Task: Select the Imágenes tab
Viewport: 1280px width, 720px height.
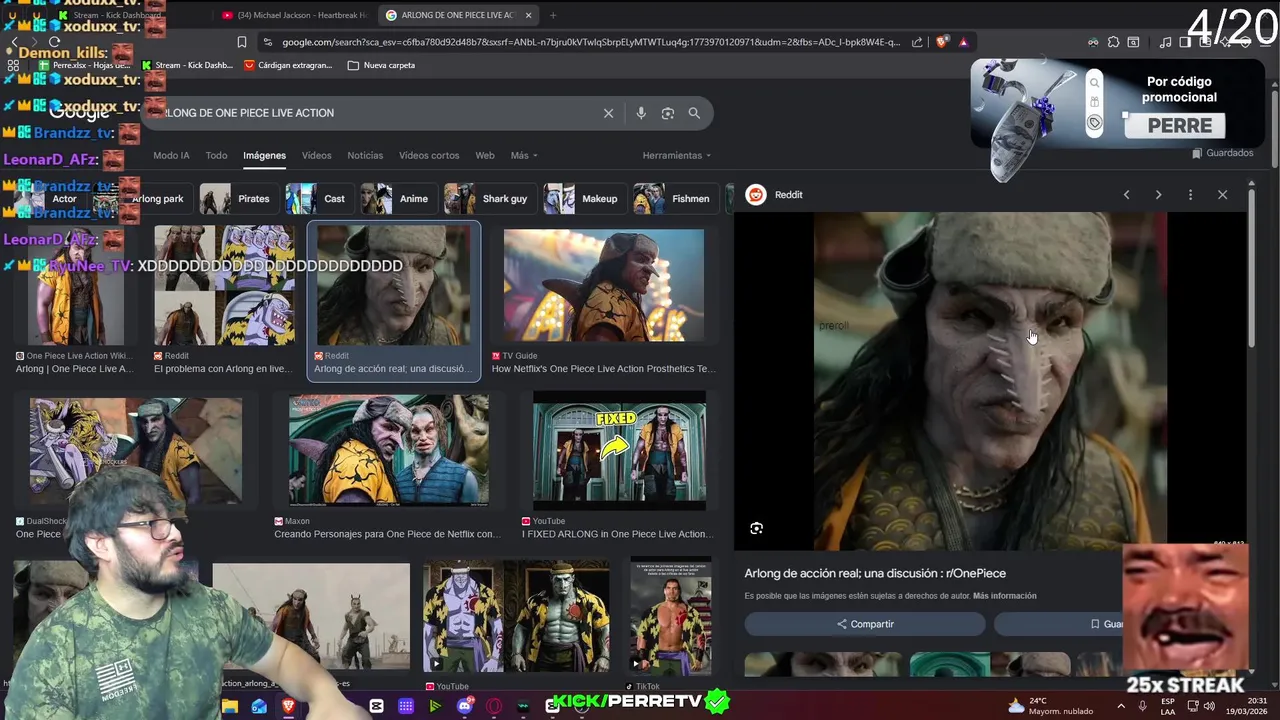Action: point(264,155)
